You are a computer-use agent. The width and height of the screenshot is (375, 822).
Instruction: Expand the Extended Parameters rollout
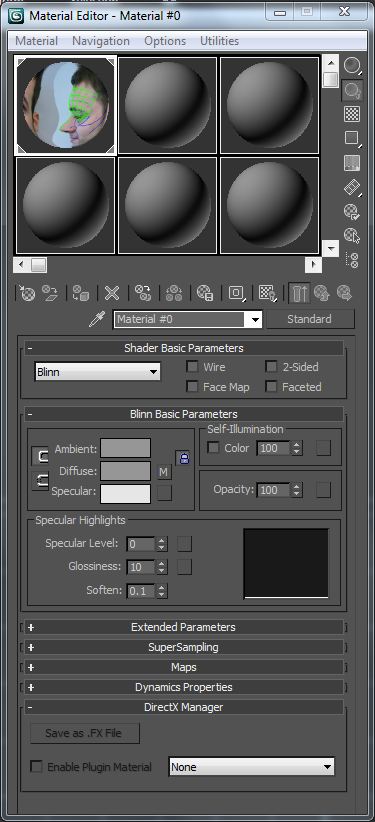183,627
